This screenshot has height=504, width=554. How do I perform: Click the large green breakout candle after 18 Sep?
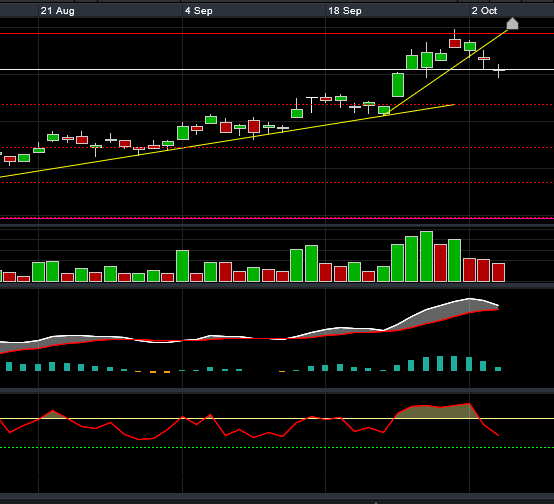(x=398, y=85)
